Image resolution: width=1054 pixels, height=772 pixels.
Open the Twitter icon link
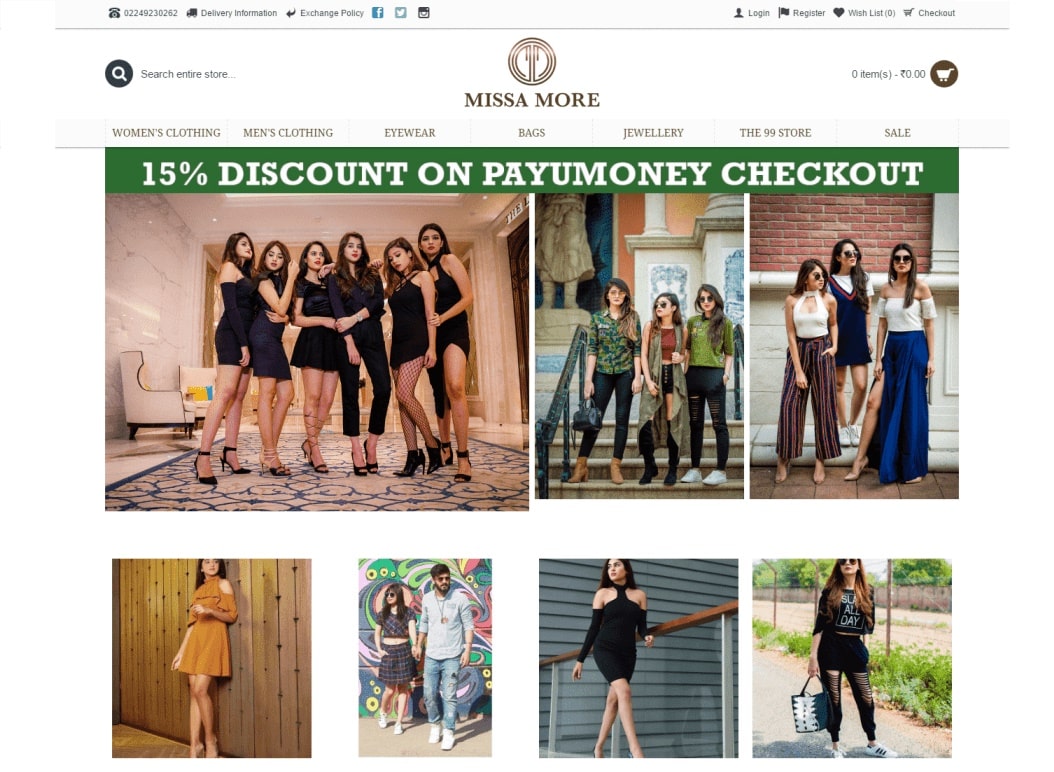[x=401, y=13]
